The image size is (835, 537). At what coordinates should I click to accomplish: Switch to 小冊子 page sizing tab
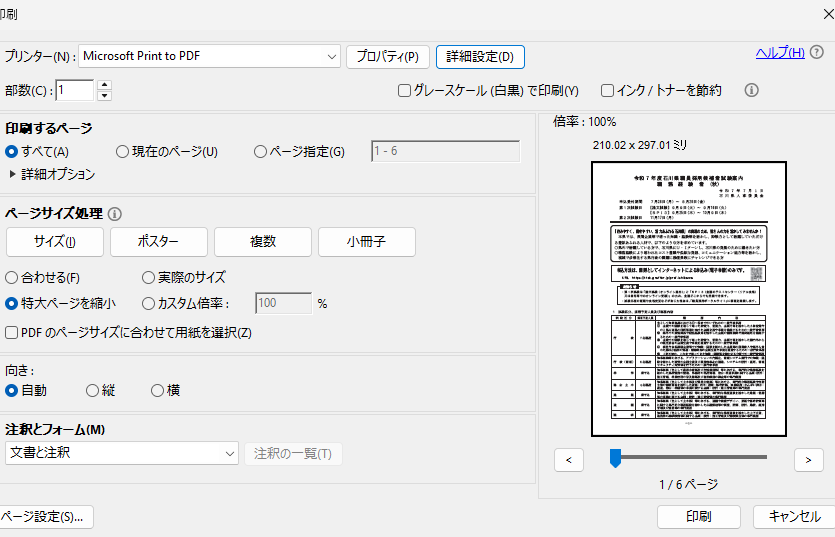point(366,242)
